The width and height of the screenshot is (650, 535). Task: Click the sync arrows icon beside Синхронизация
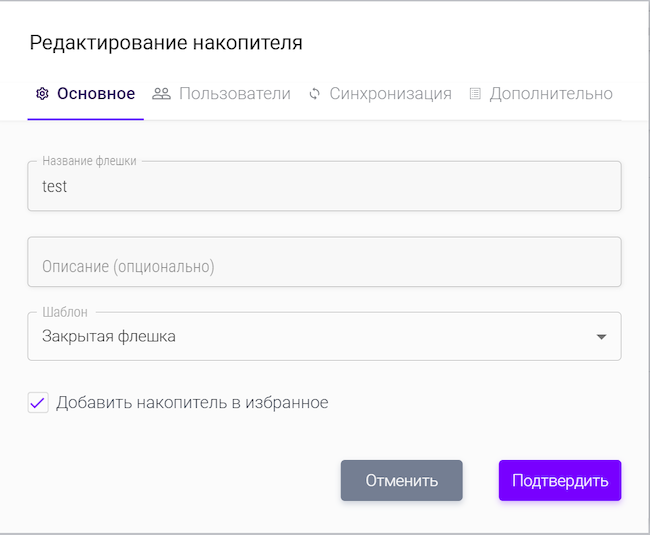point(314,94)
